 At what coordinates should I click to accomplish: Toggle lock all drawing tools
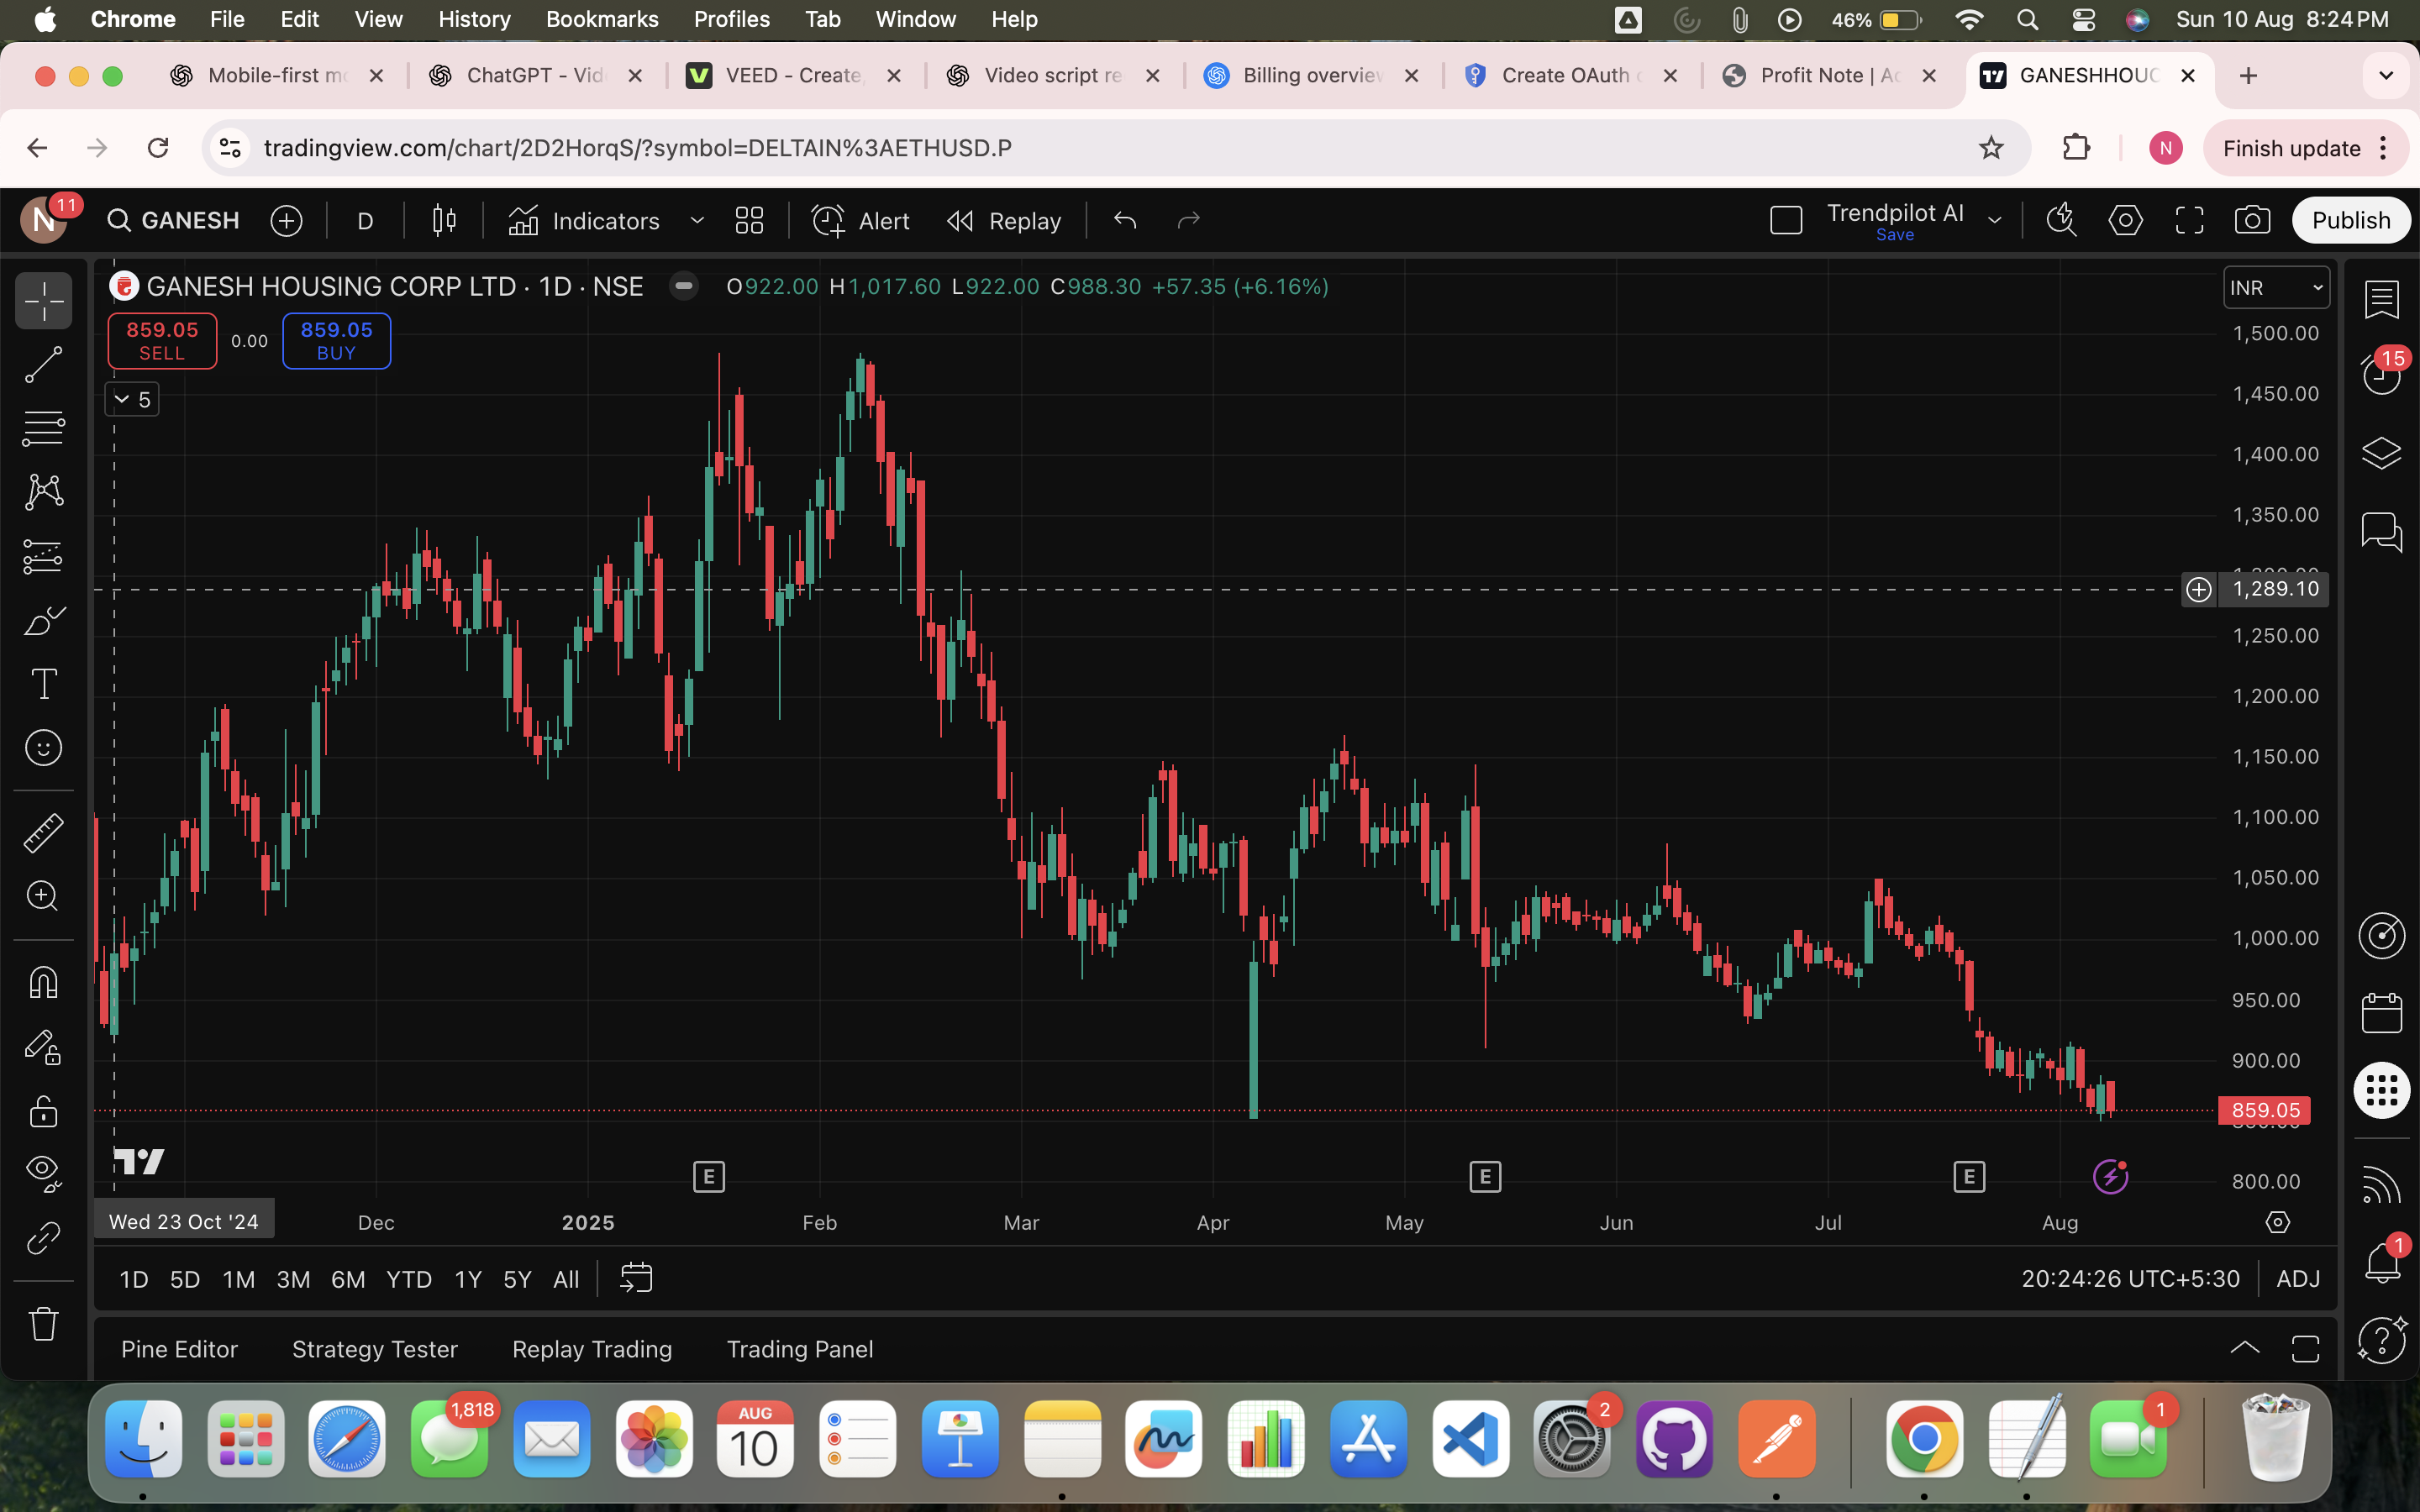click(43, 1111)
